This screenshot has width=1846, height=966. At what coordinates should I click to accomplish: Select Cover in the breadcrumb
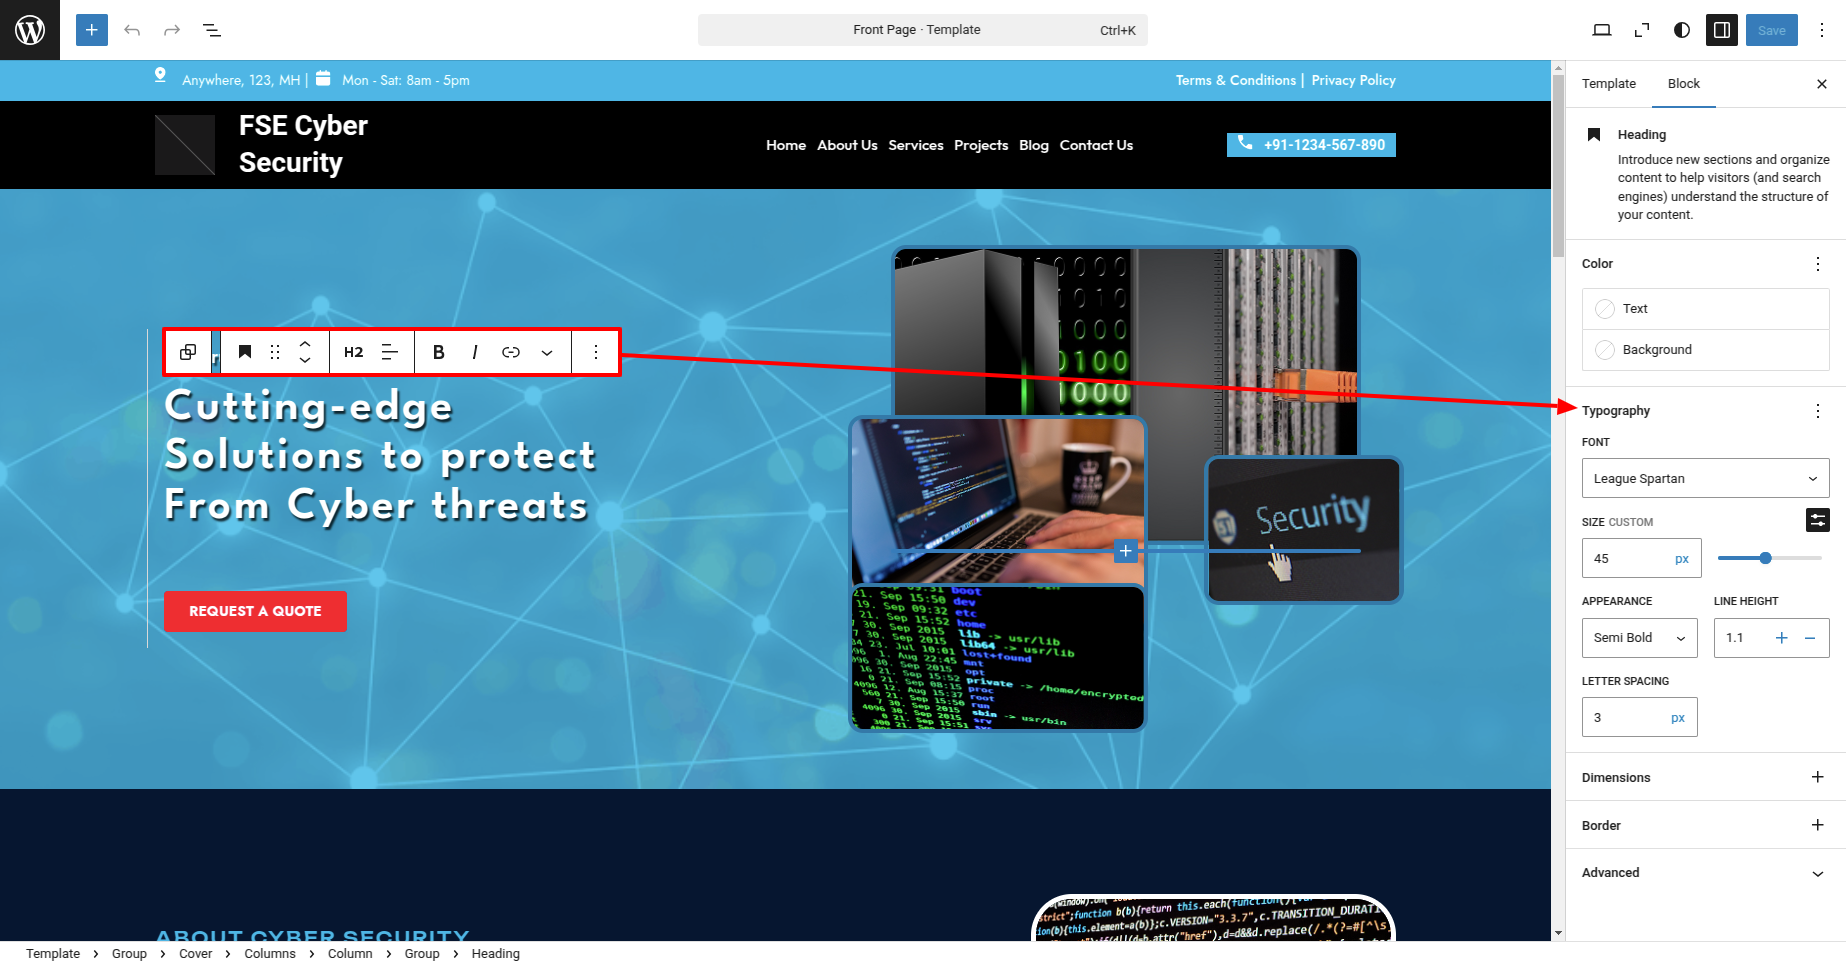196,954
